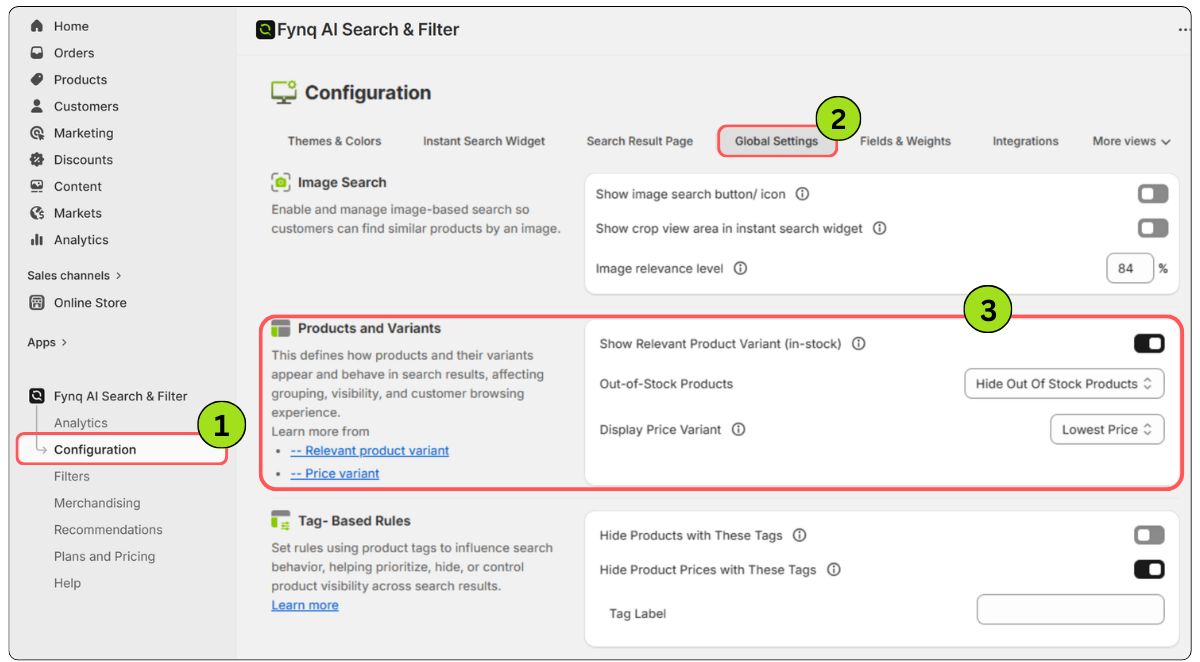The width and height of the screenshot is (1200, 662).
Task: Disable Hide Product Prices with These Tags switch
Action: (x=1149, y=569)
